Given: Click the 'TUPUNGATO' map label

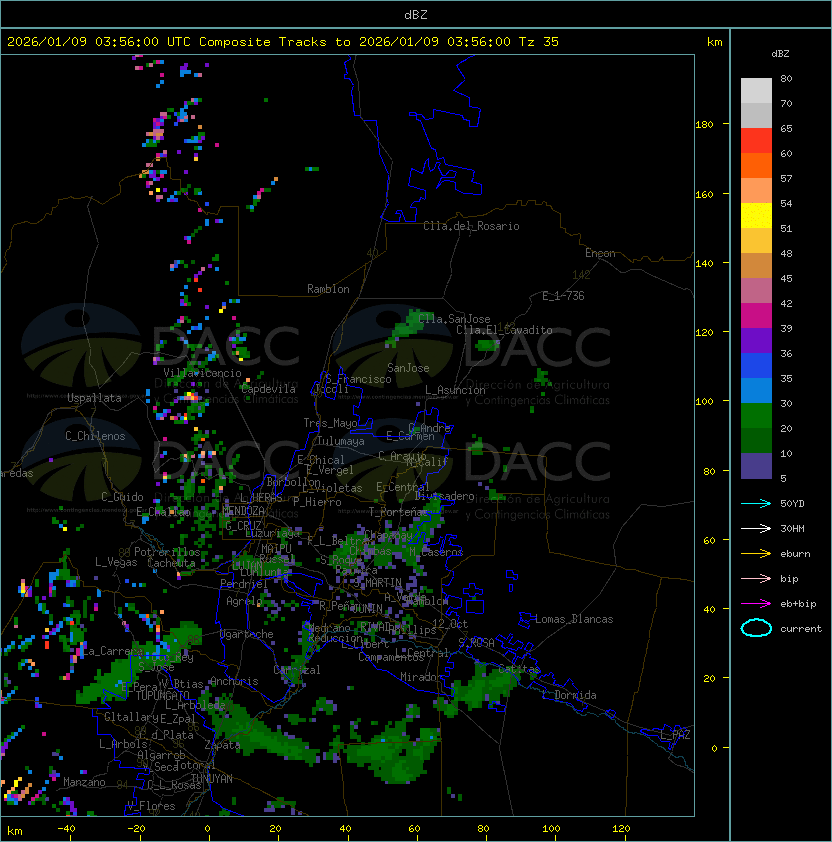Looking at the screenshot, I should tap(162, 695).
